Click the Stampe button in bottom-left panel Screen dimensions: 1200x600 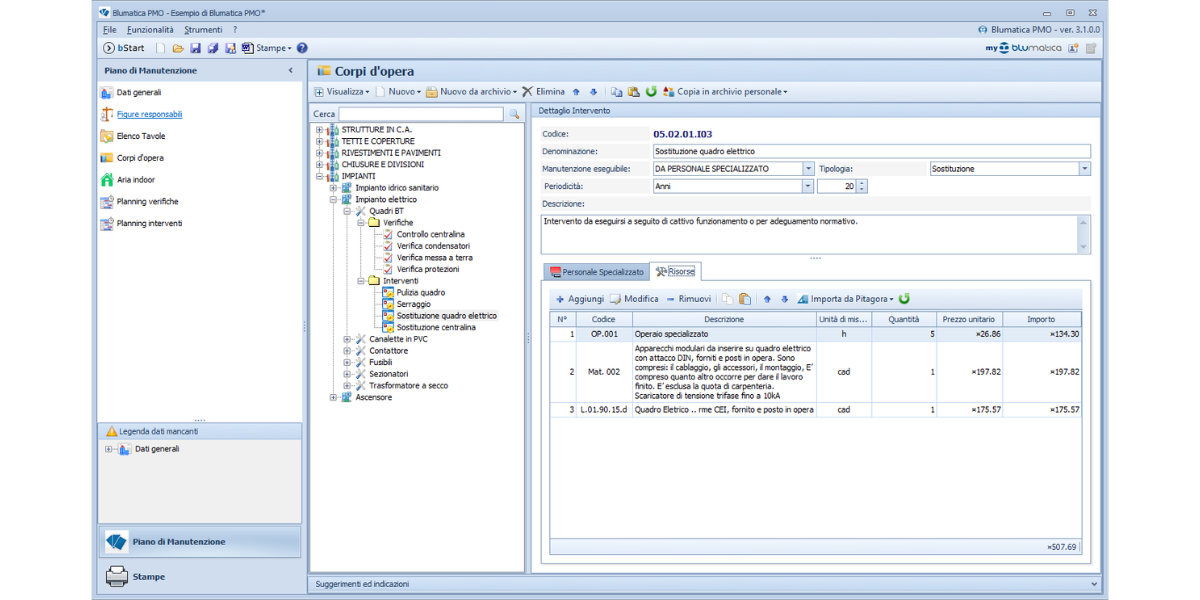(148, 577)
